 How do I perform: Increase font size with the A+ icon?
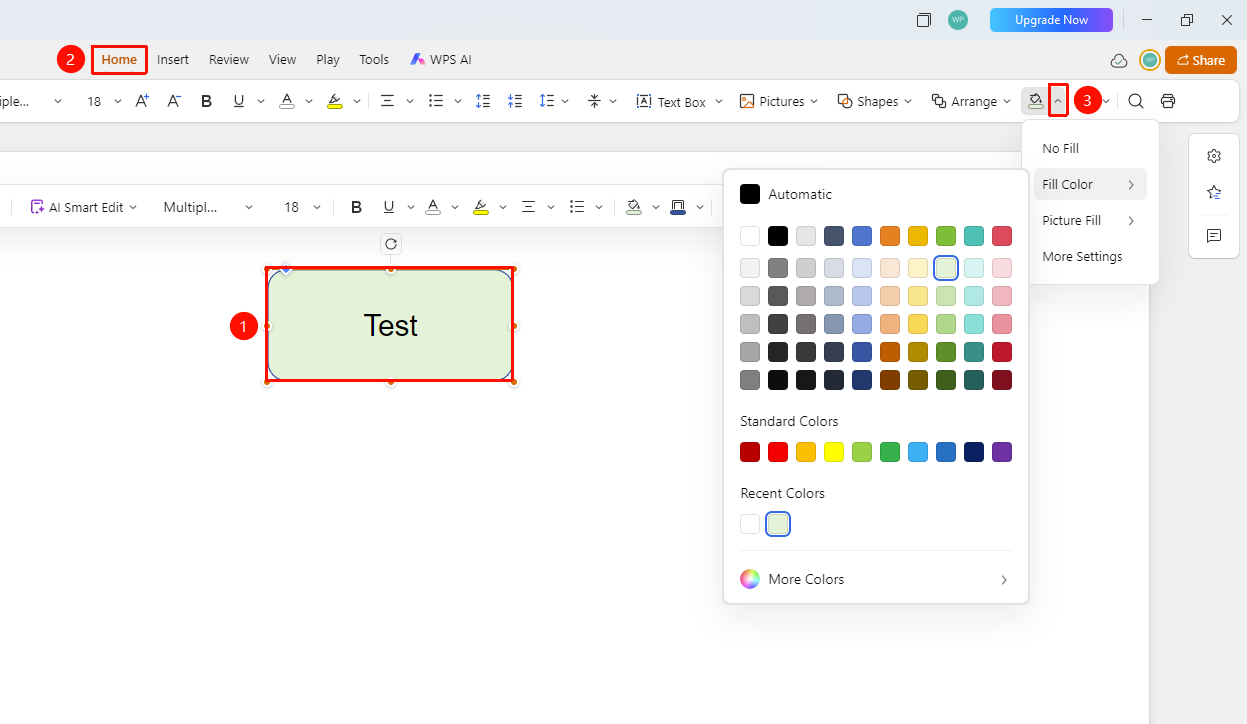pos(142,101)
